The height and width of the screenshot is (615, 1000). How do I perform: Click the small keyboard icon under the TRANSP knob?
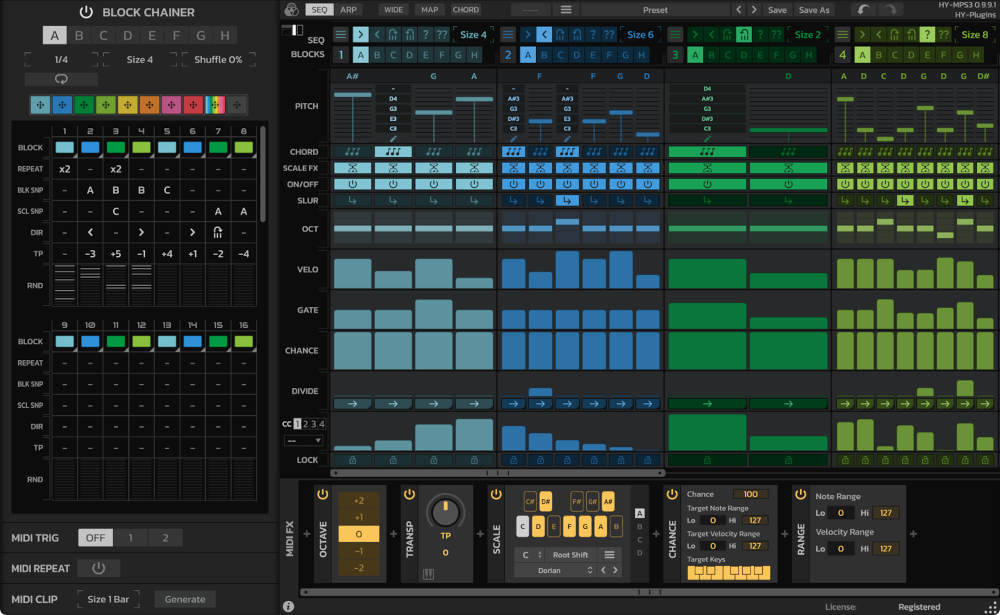pos(428,574)
